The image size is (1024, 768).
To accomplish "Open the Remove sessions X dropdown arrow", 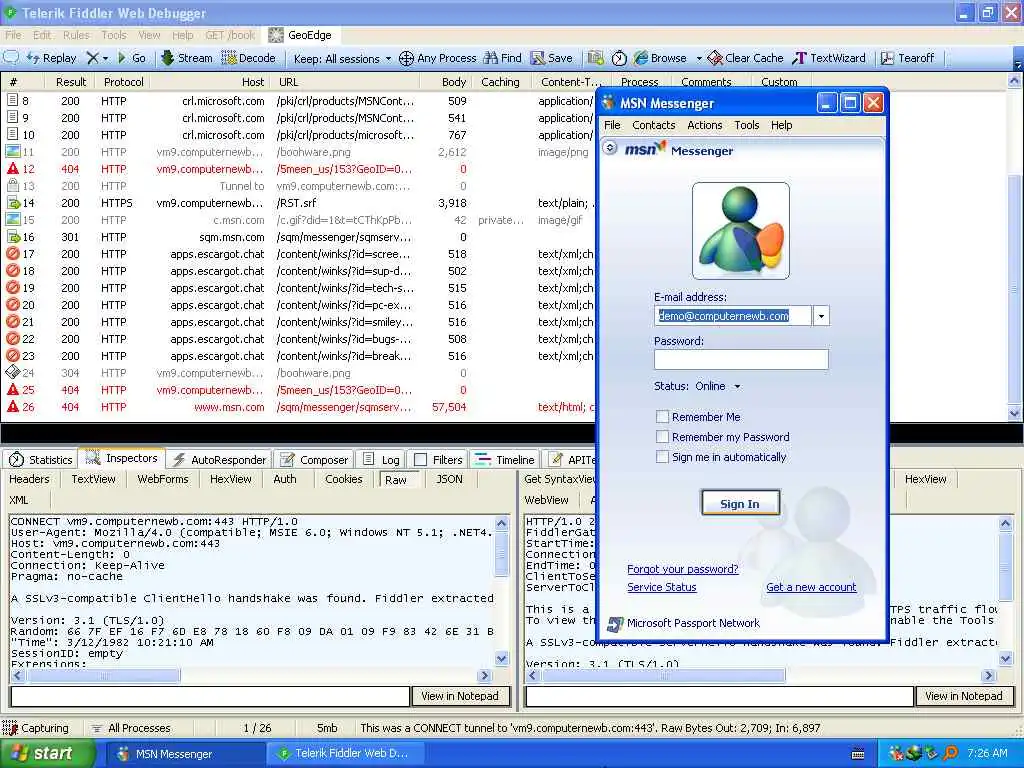I will click(x=105, y=59).
